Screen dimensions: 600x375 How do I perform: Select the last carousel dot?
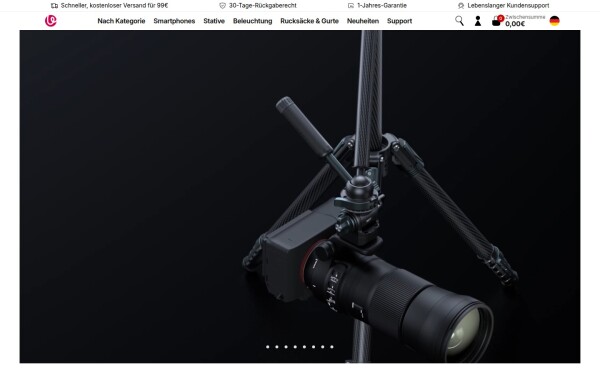332,347
